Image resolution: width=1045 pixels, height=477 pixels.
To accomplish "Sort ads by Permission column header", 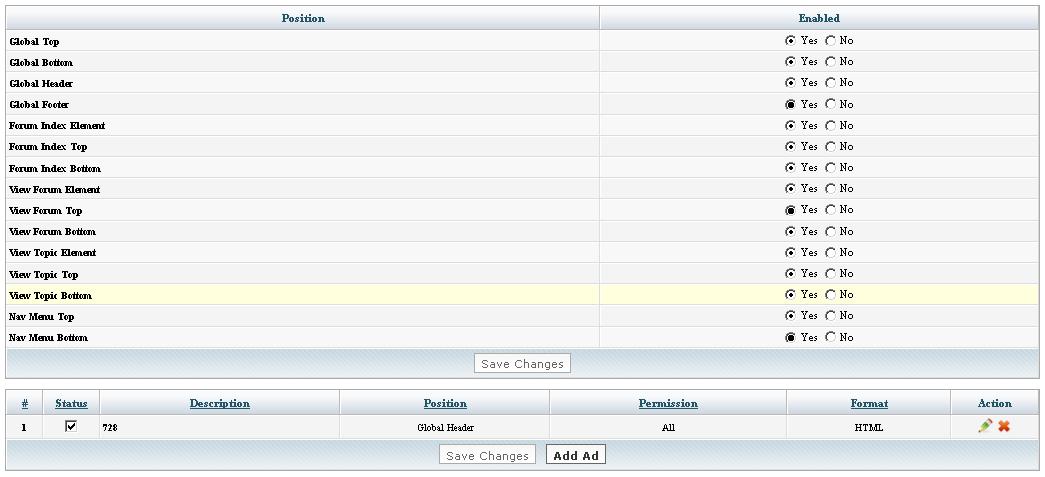I will tap(667, 403).
